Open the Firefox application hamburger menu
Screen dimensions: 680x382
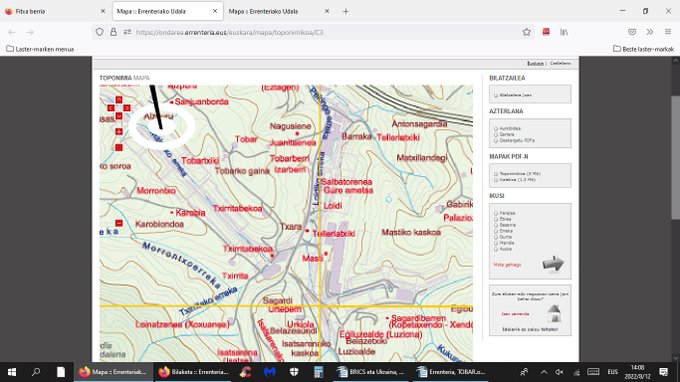coord(668,32)
